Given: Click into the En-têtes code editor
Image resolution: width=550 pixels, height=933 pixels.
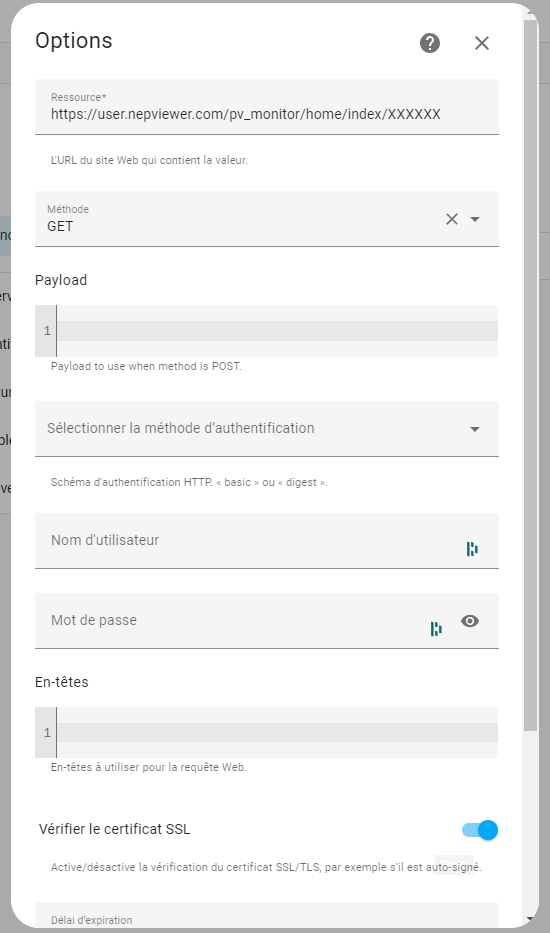Looking at the screenshot, I should pyautogui.click(x=277, y=732).
